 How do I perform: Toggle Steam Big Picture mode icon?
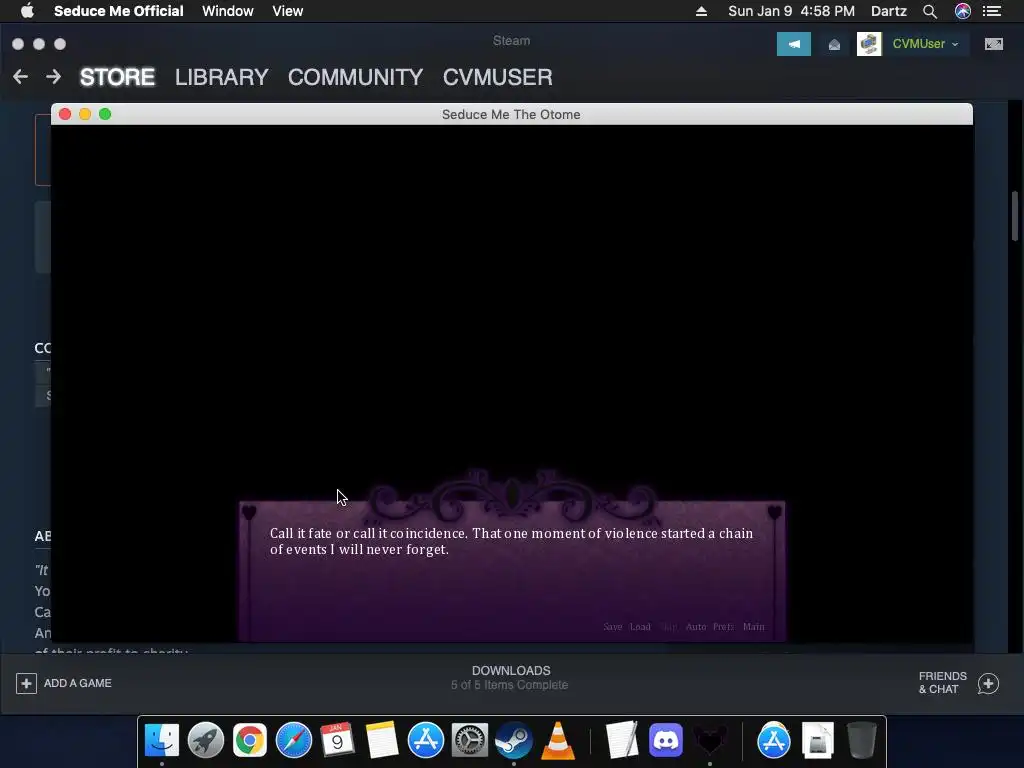993,44
